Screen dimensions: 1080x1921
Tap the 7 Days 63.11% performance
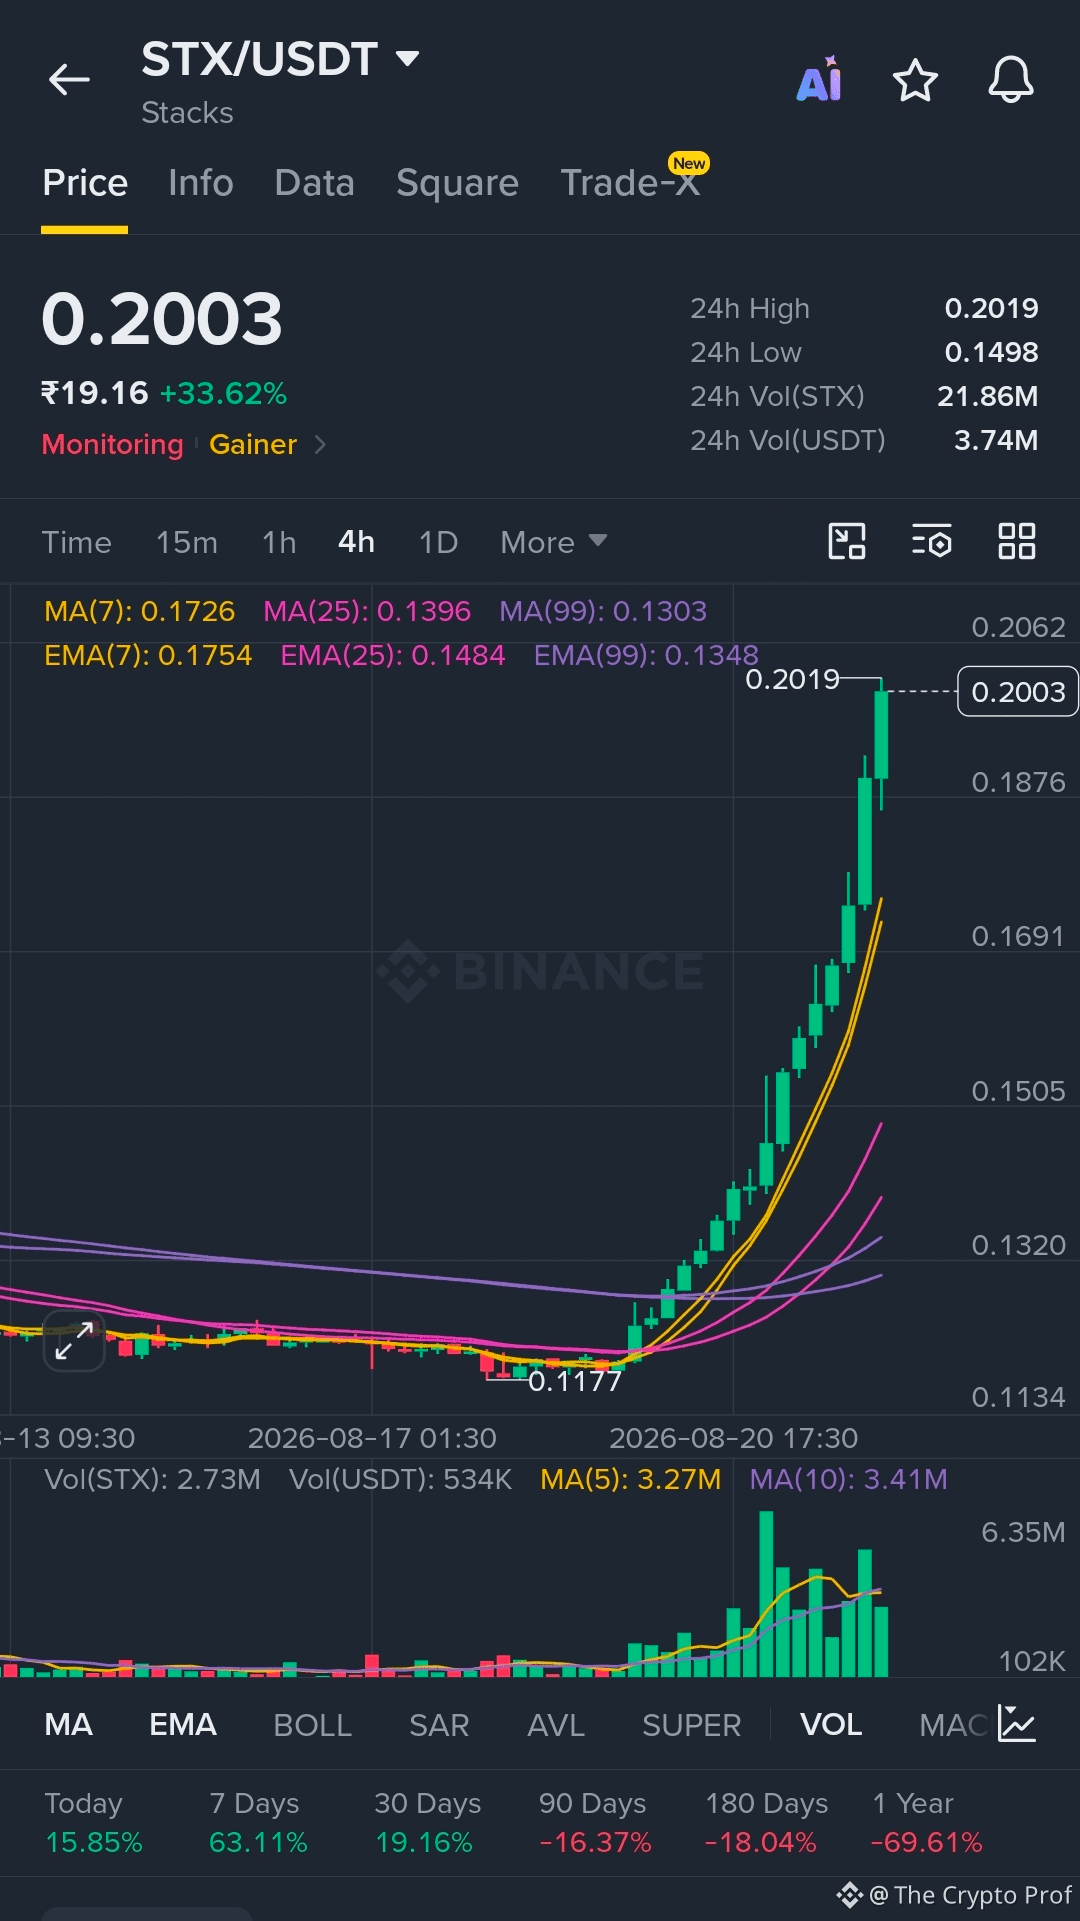(x=258, y=1822)
